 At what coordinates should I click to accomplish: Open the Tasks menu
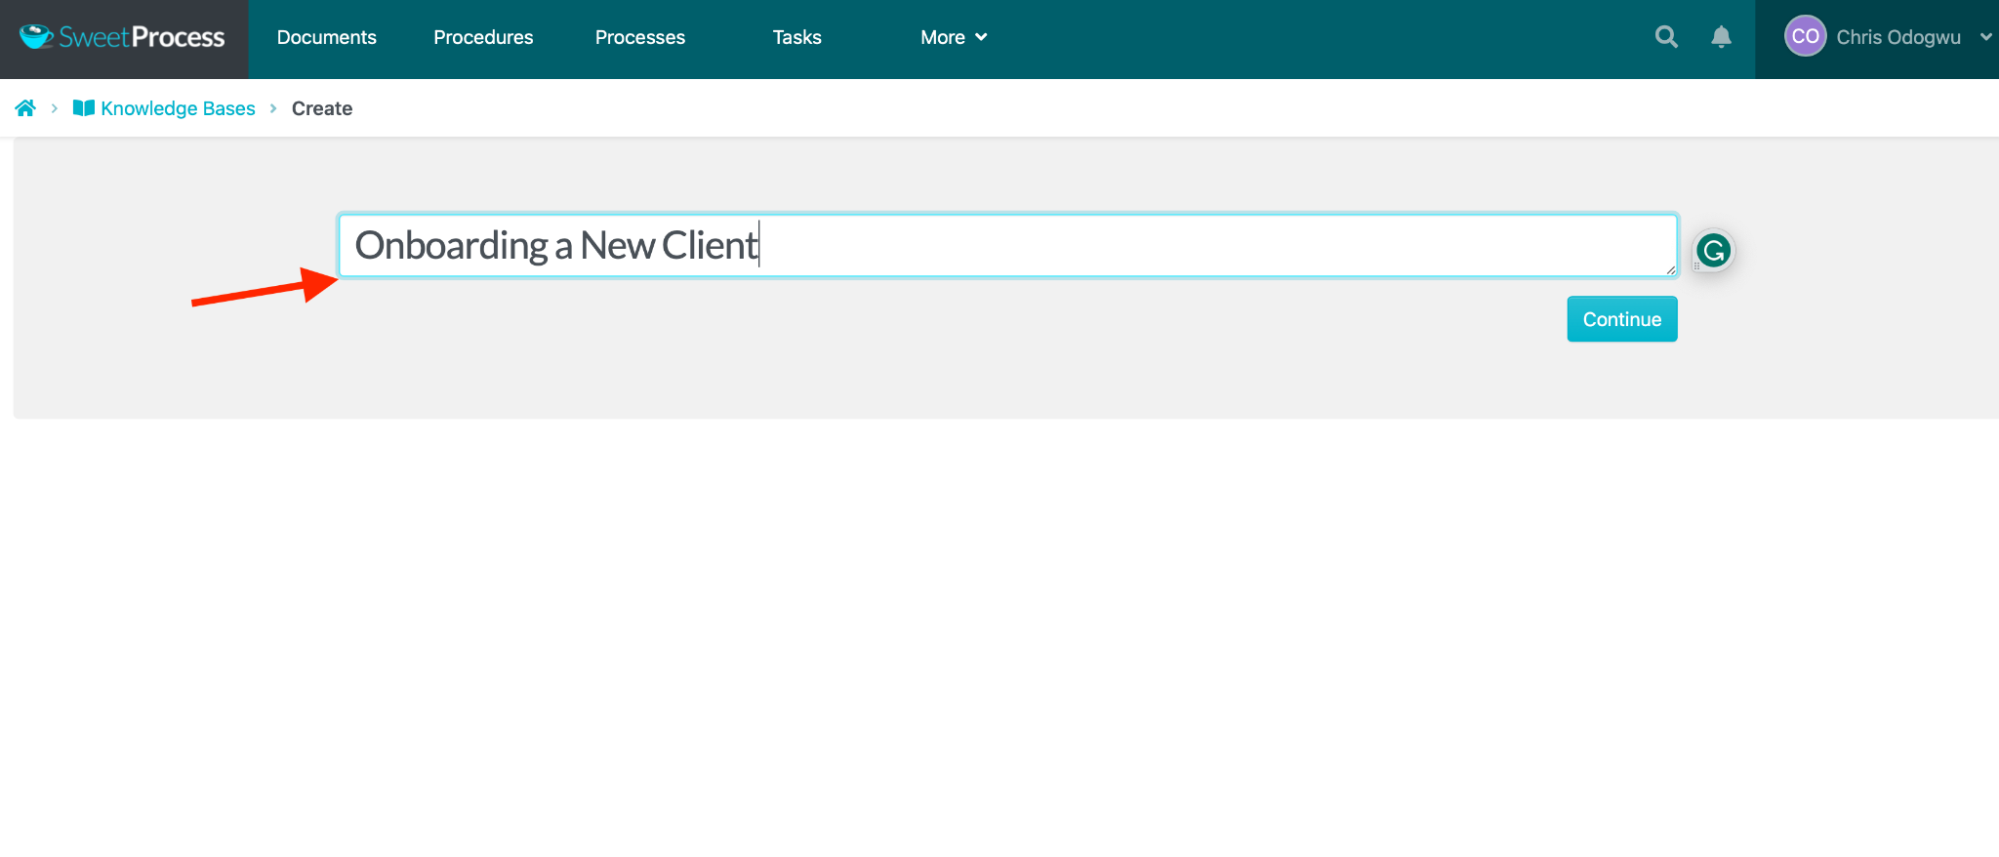click(x=797, y=37)
